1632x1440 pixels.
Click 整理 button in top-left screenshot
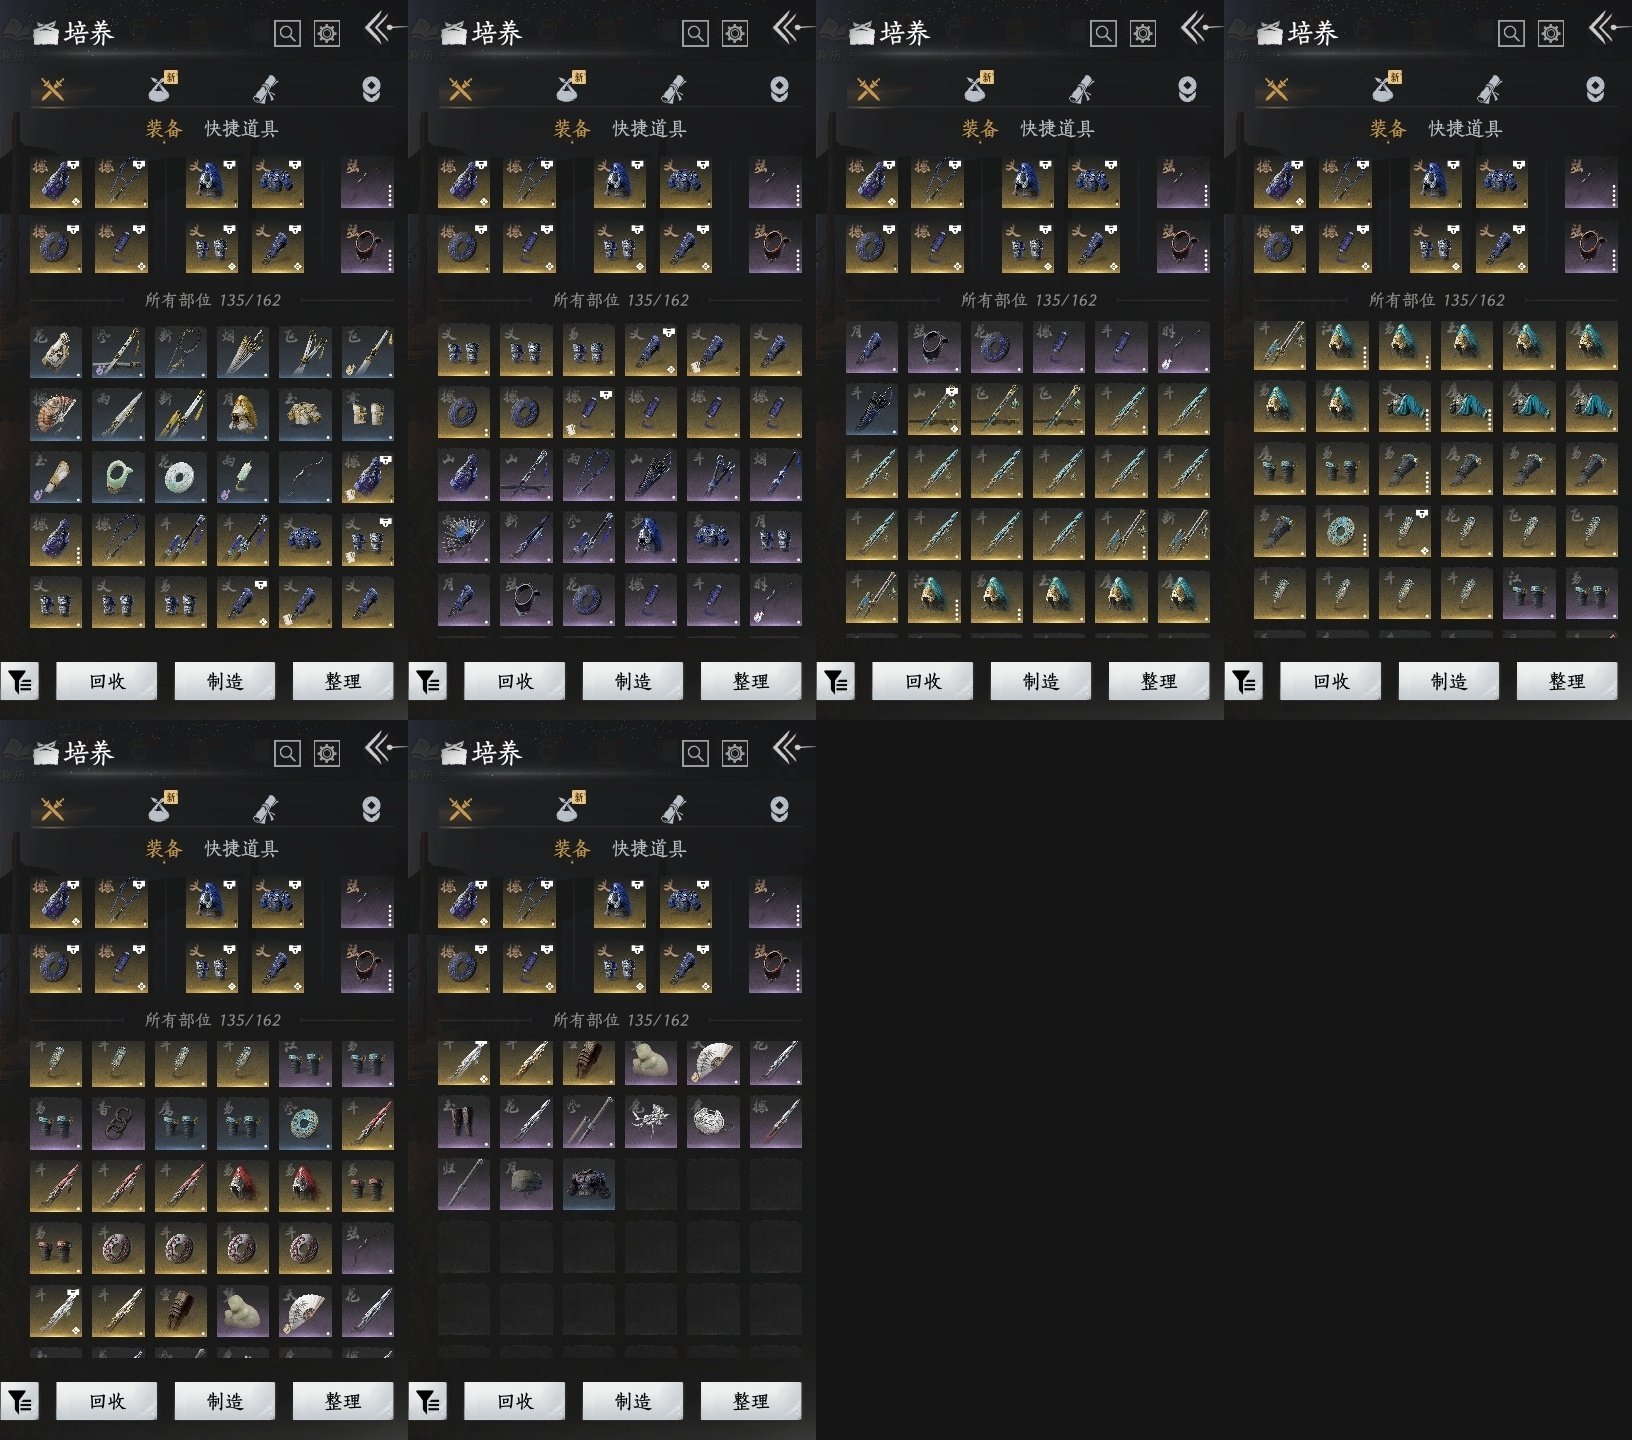tap(343, 681)
